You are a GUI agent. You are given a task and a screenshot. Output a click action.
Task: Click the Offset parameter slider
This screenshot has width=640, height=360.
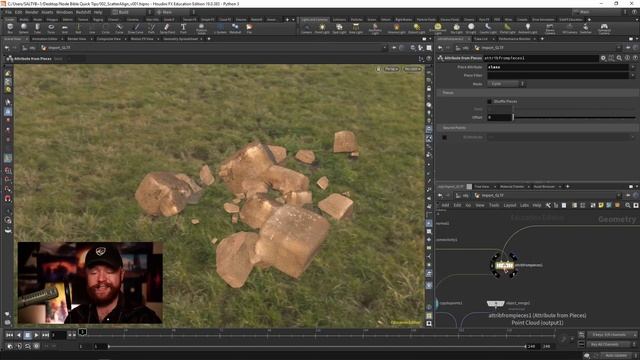click(x=574, y=117)
